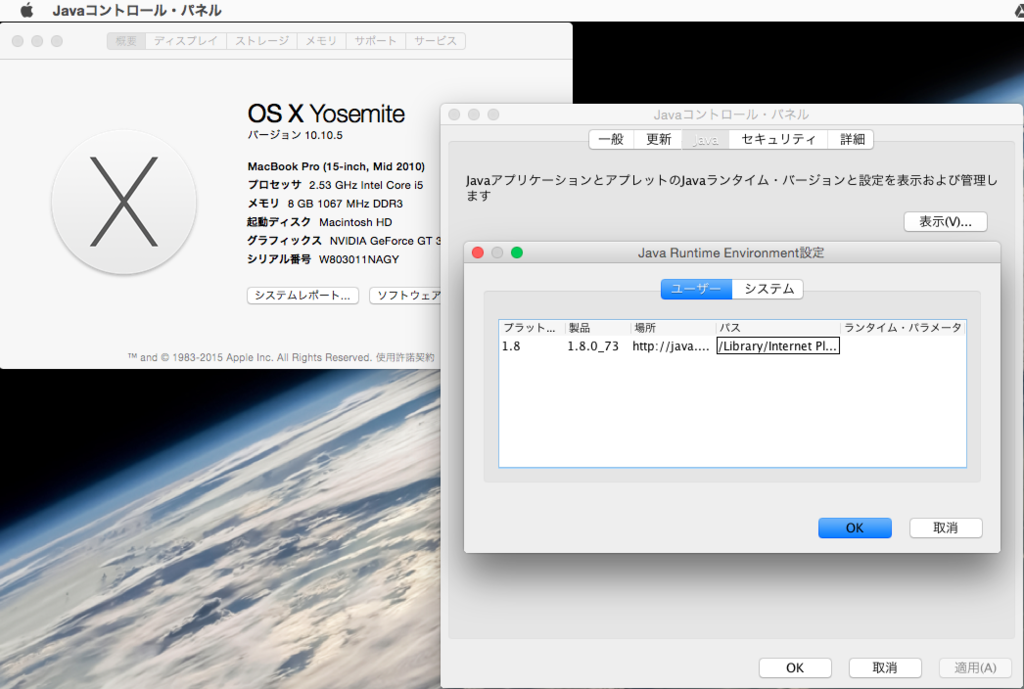Select the product cell 1.8.0_73
The width and height of the screenshot is (1024, 689).
598,346
